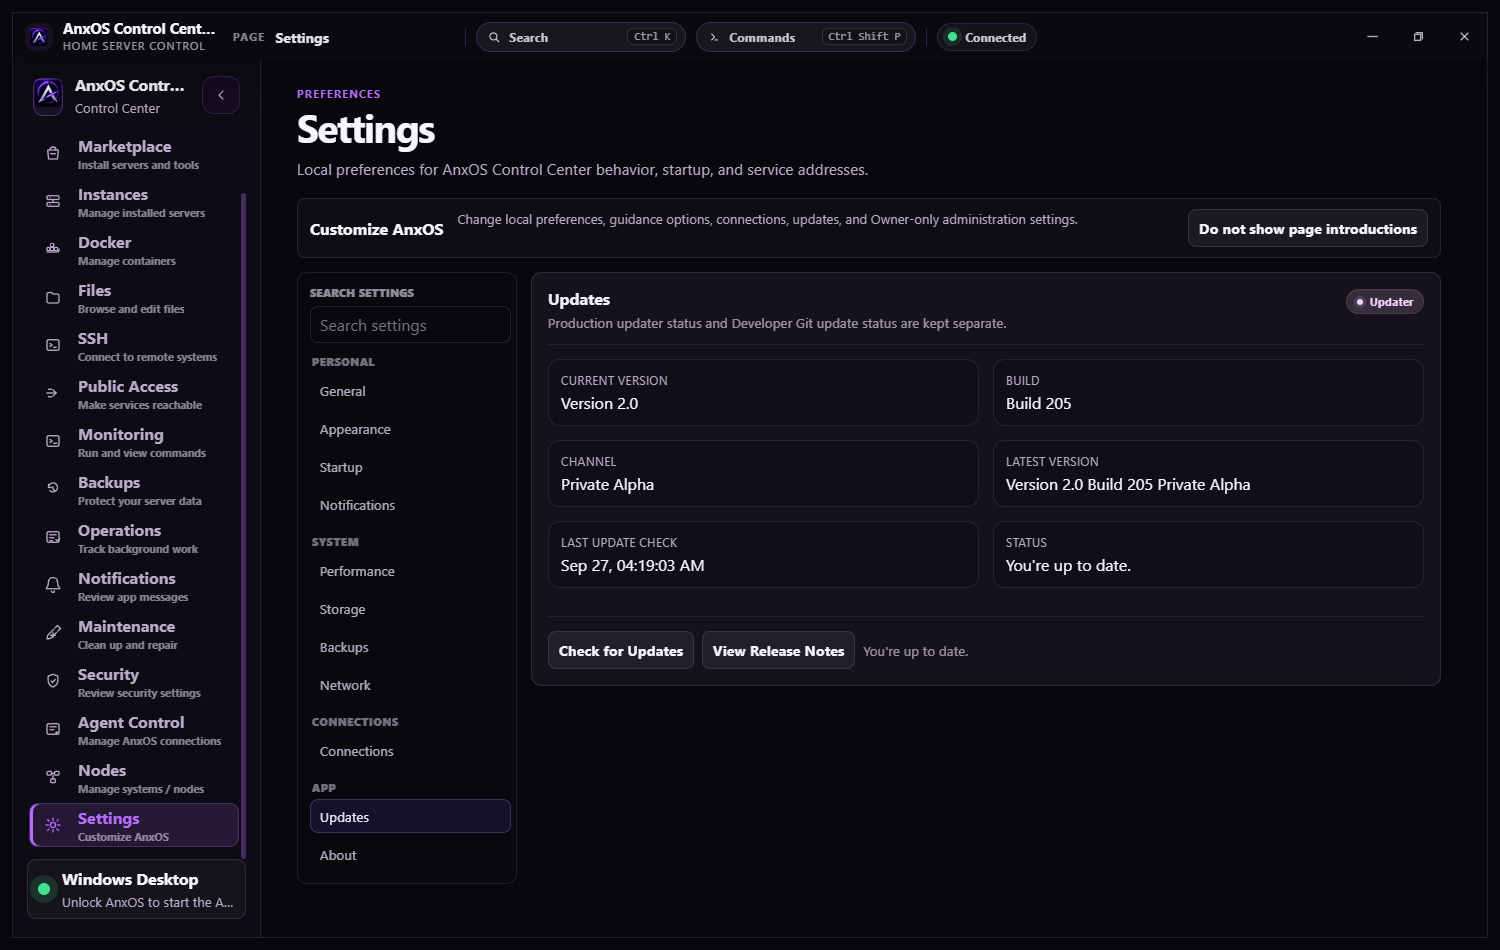Click the Nodes cluster icon

pyautogui.click(x=53, y=777)
